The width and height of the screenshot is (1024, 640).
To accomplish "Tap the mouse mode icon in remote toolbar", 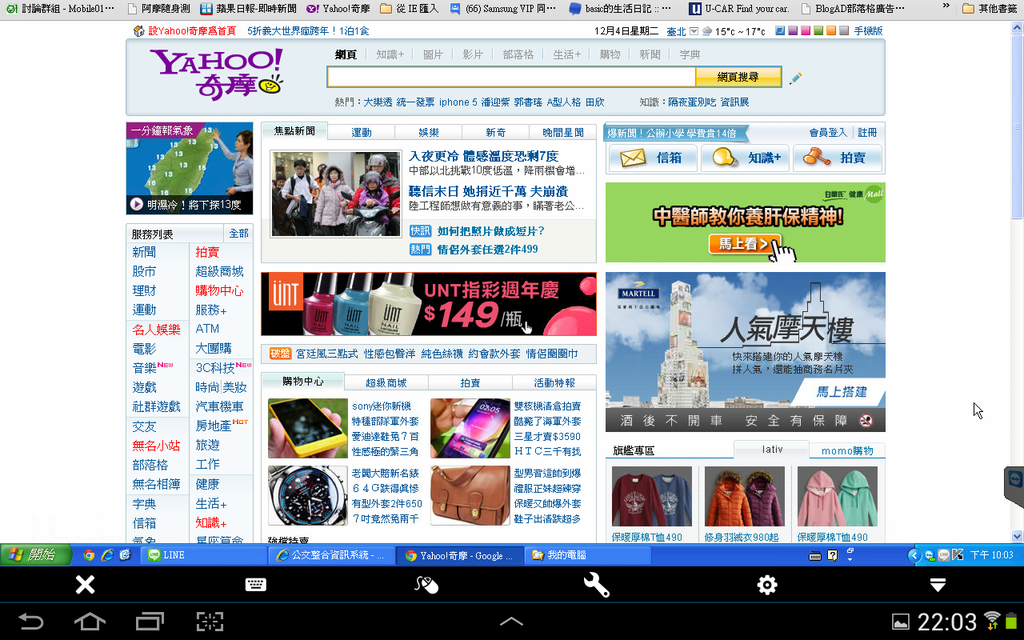I will [x=426, y=584].
